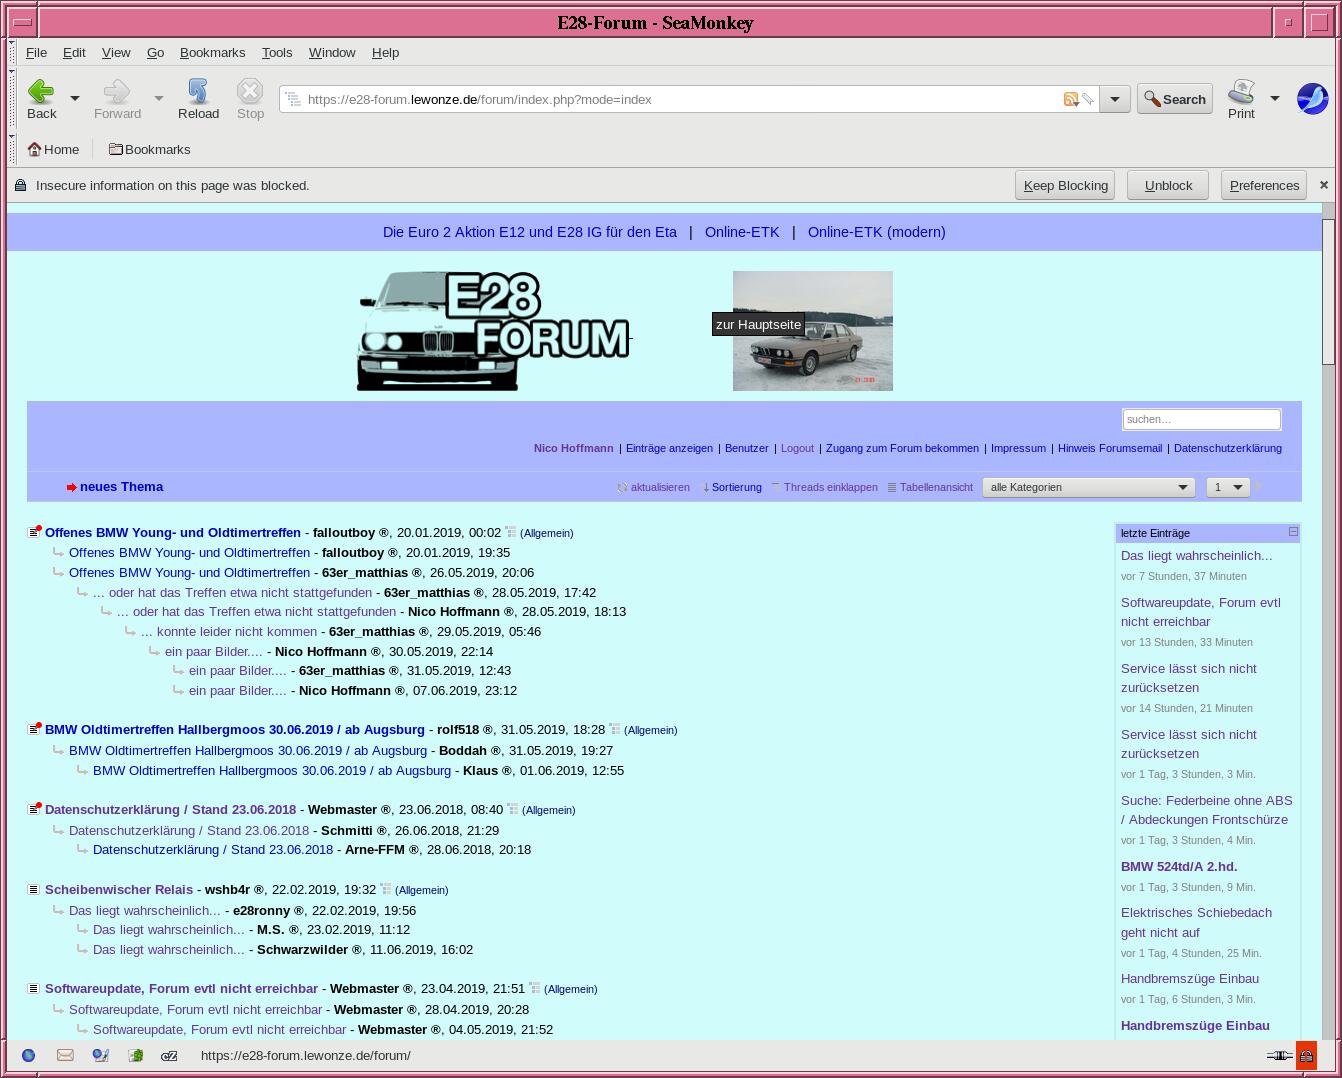Open the alle Kategorien dropdown
This screenshot has width=1342, height=1078.
point(1088,487)
